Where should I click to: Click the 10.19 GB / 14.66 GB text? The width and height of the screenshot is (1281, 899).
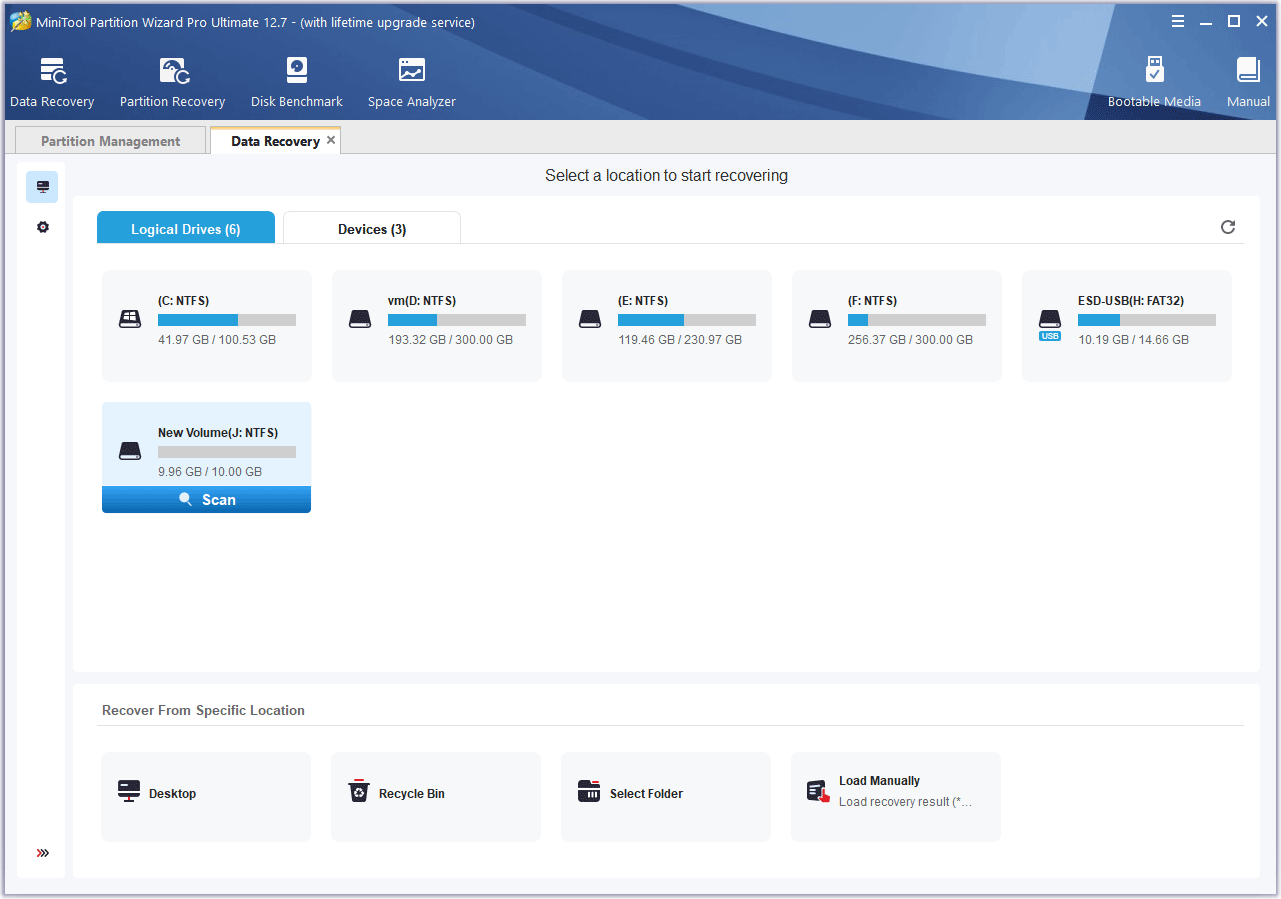tap(1133, 340)
